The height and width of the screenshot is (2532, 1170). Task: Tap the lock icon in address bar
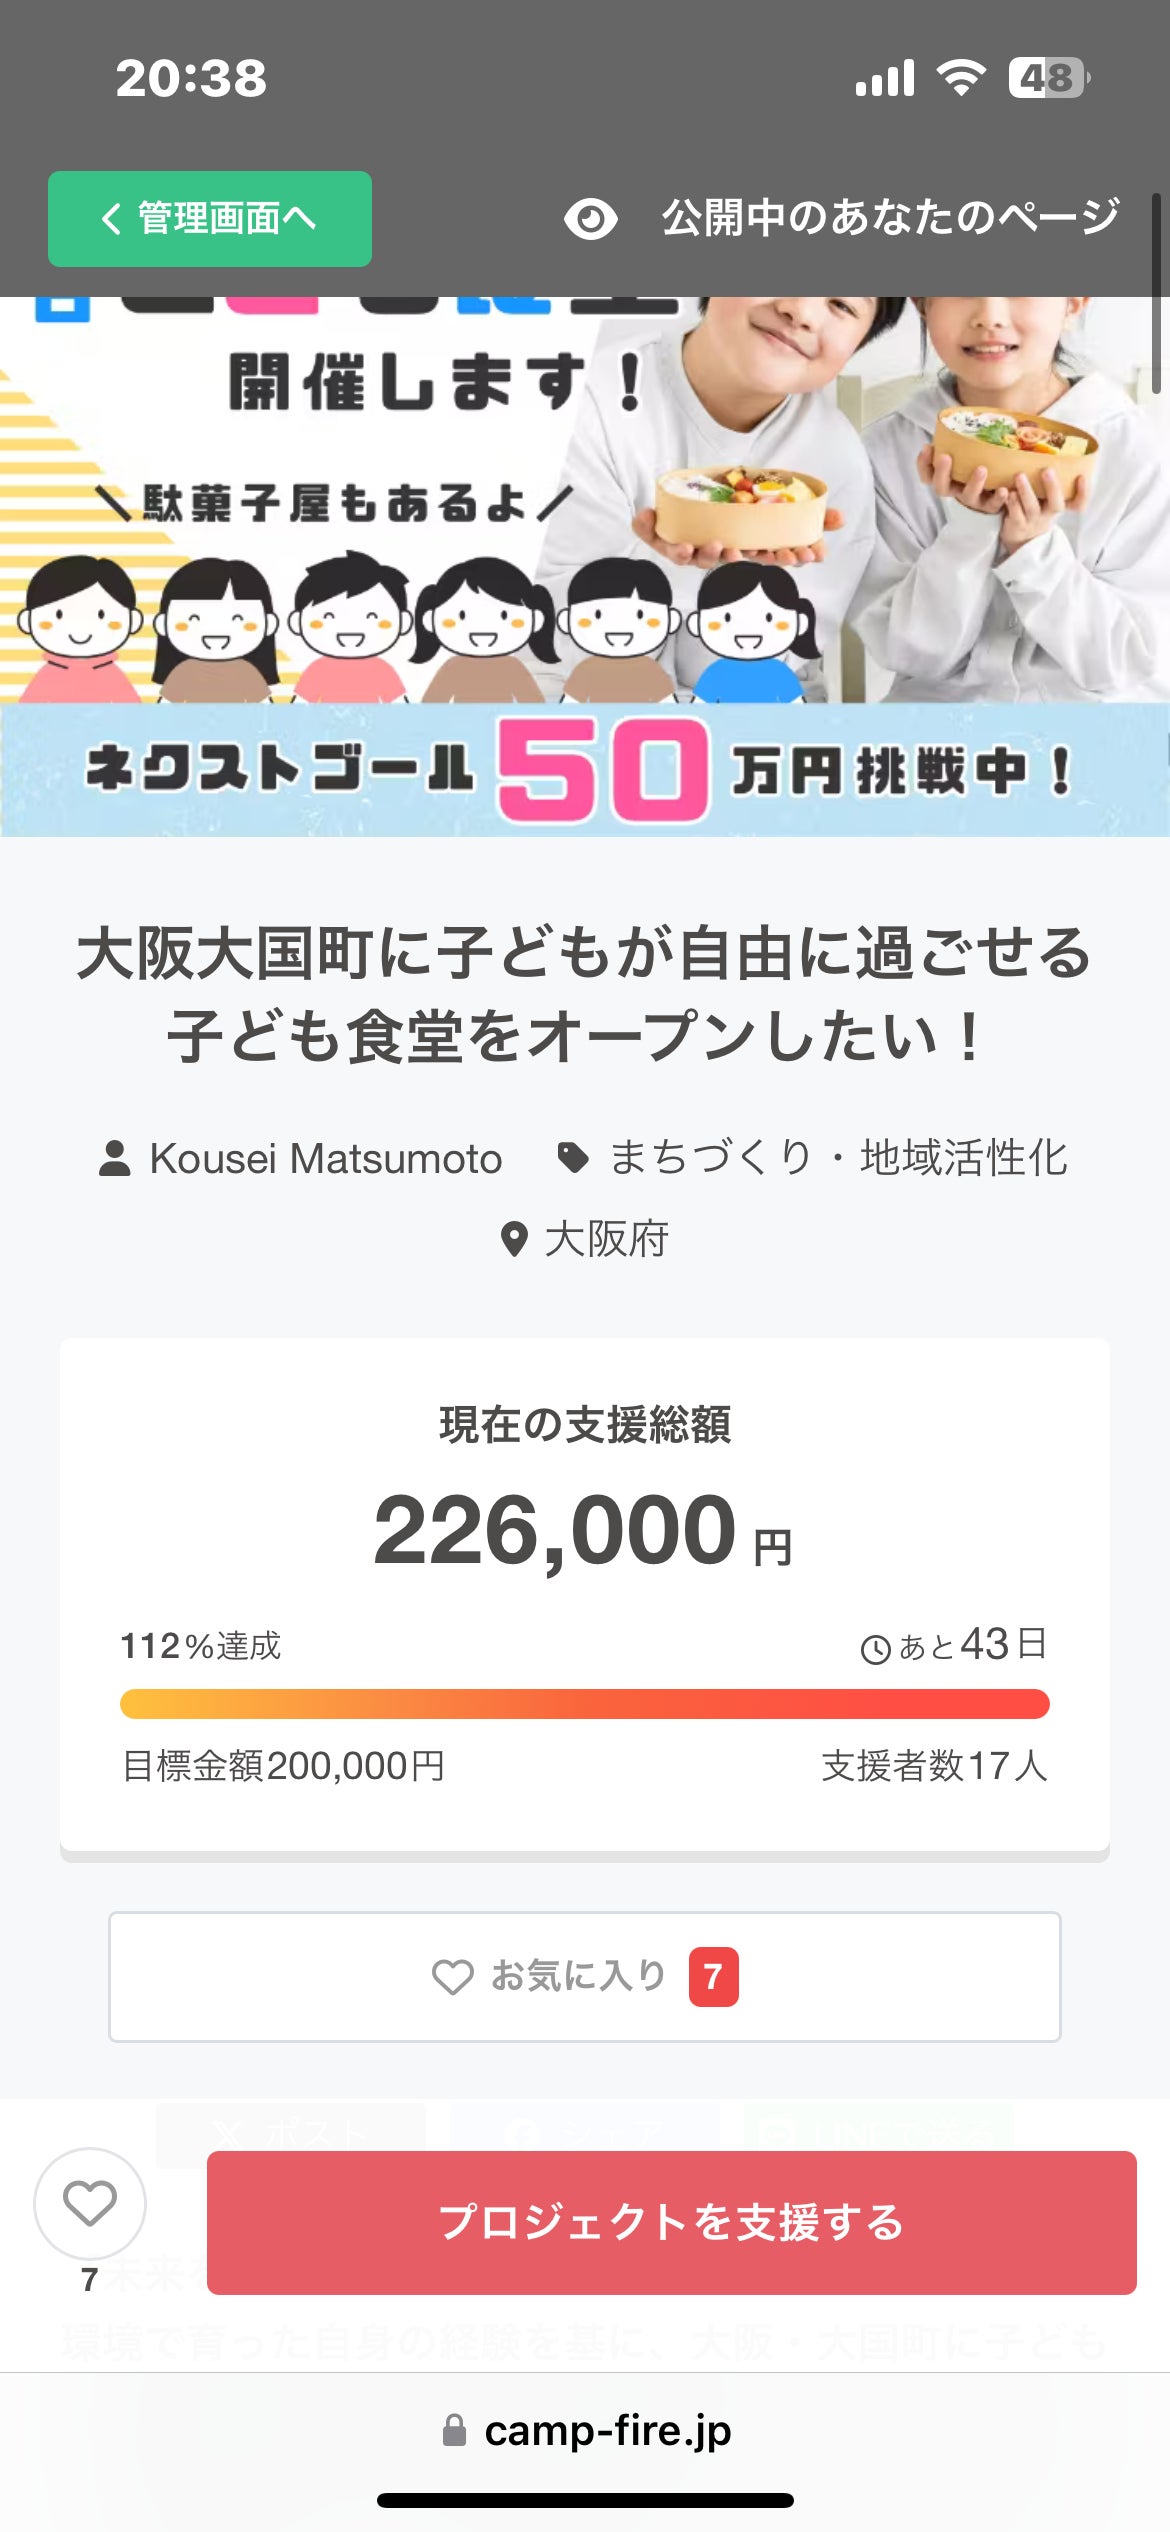pyautogui.click(x=454, y=2430)
